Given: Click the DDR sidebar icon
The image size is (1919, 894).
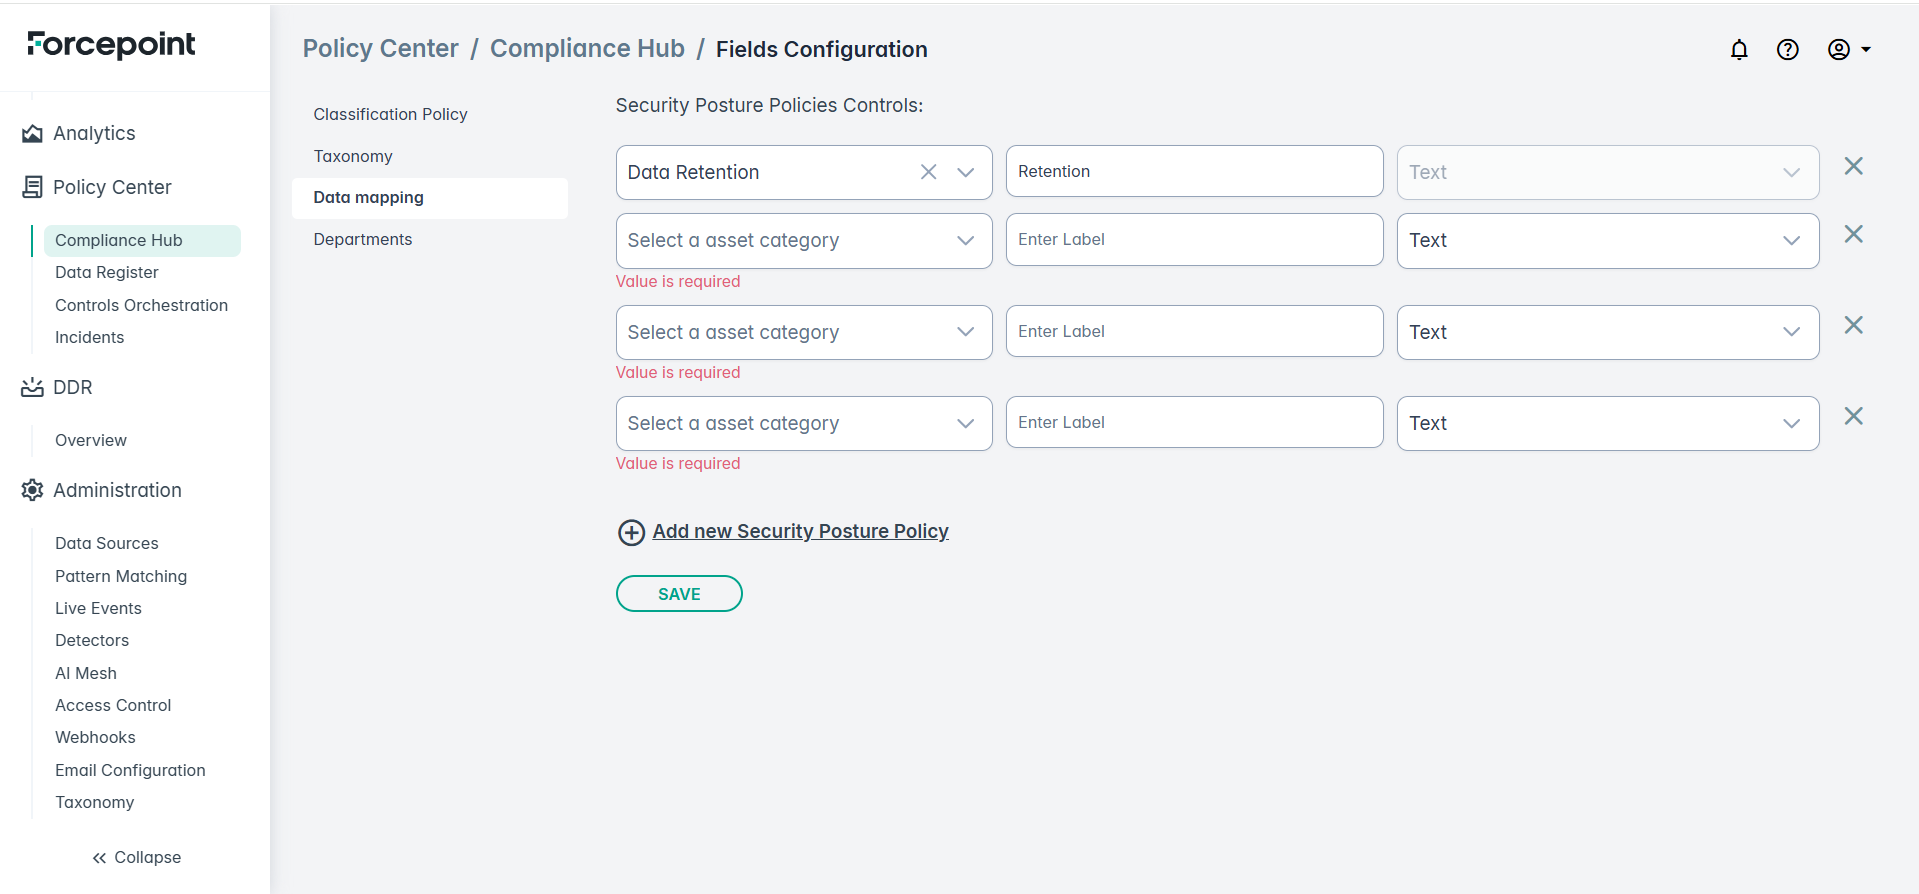Looking at the screenshot, I should click(x=32, y=388).
